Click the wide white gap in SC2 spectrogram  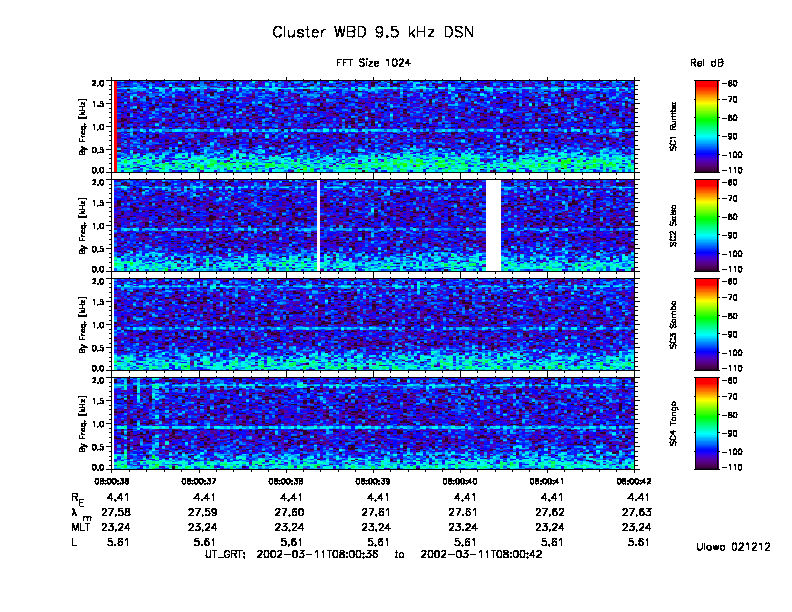coord(493,225)
